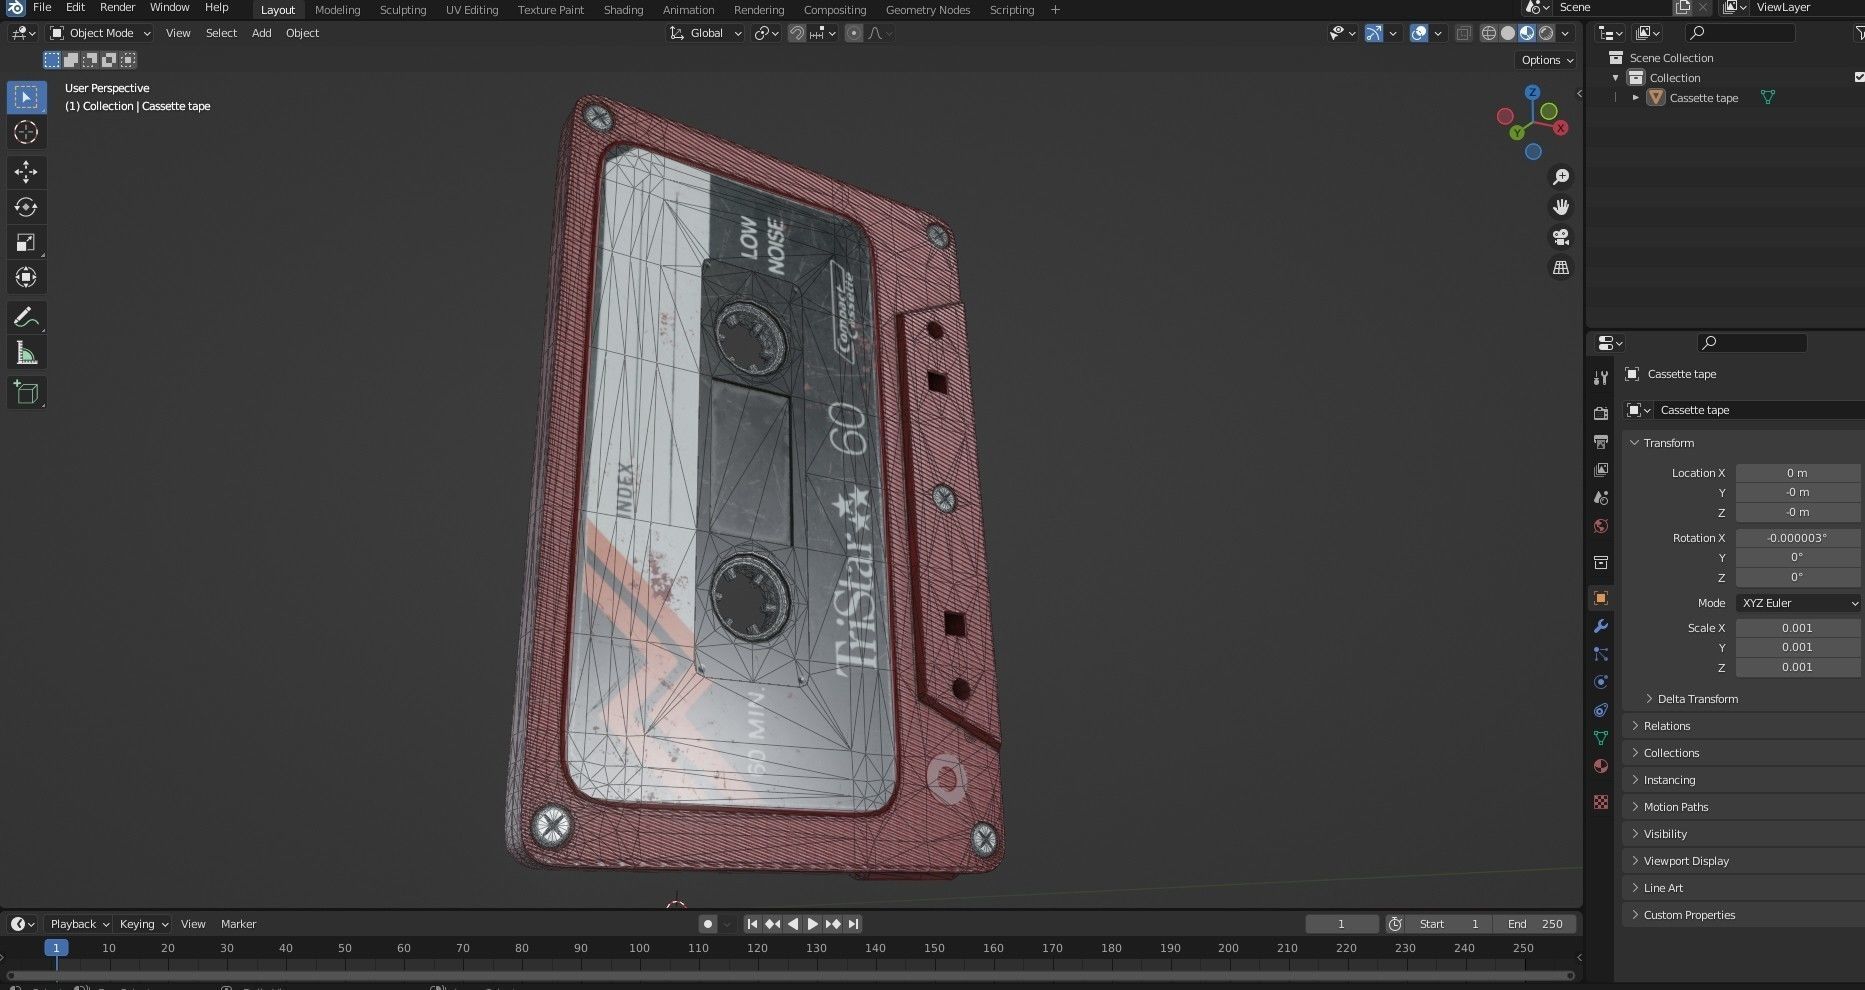Click the blue Z axis gizmo ball
The image size is (1865, 990).
pyautogui.click(x=1533, y=93)
